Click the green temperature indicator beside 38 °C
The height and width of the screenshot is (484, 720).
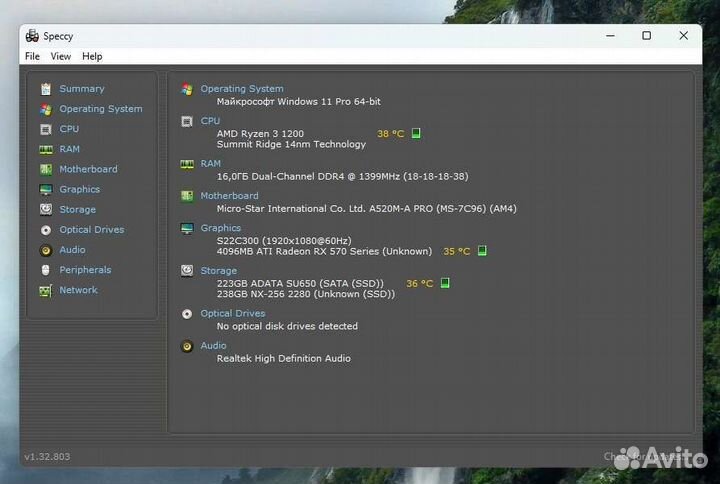coord(416,133)
